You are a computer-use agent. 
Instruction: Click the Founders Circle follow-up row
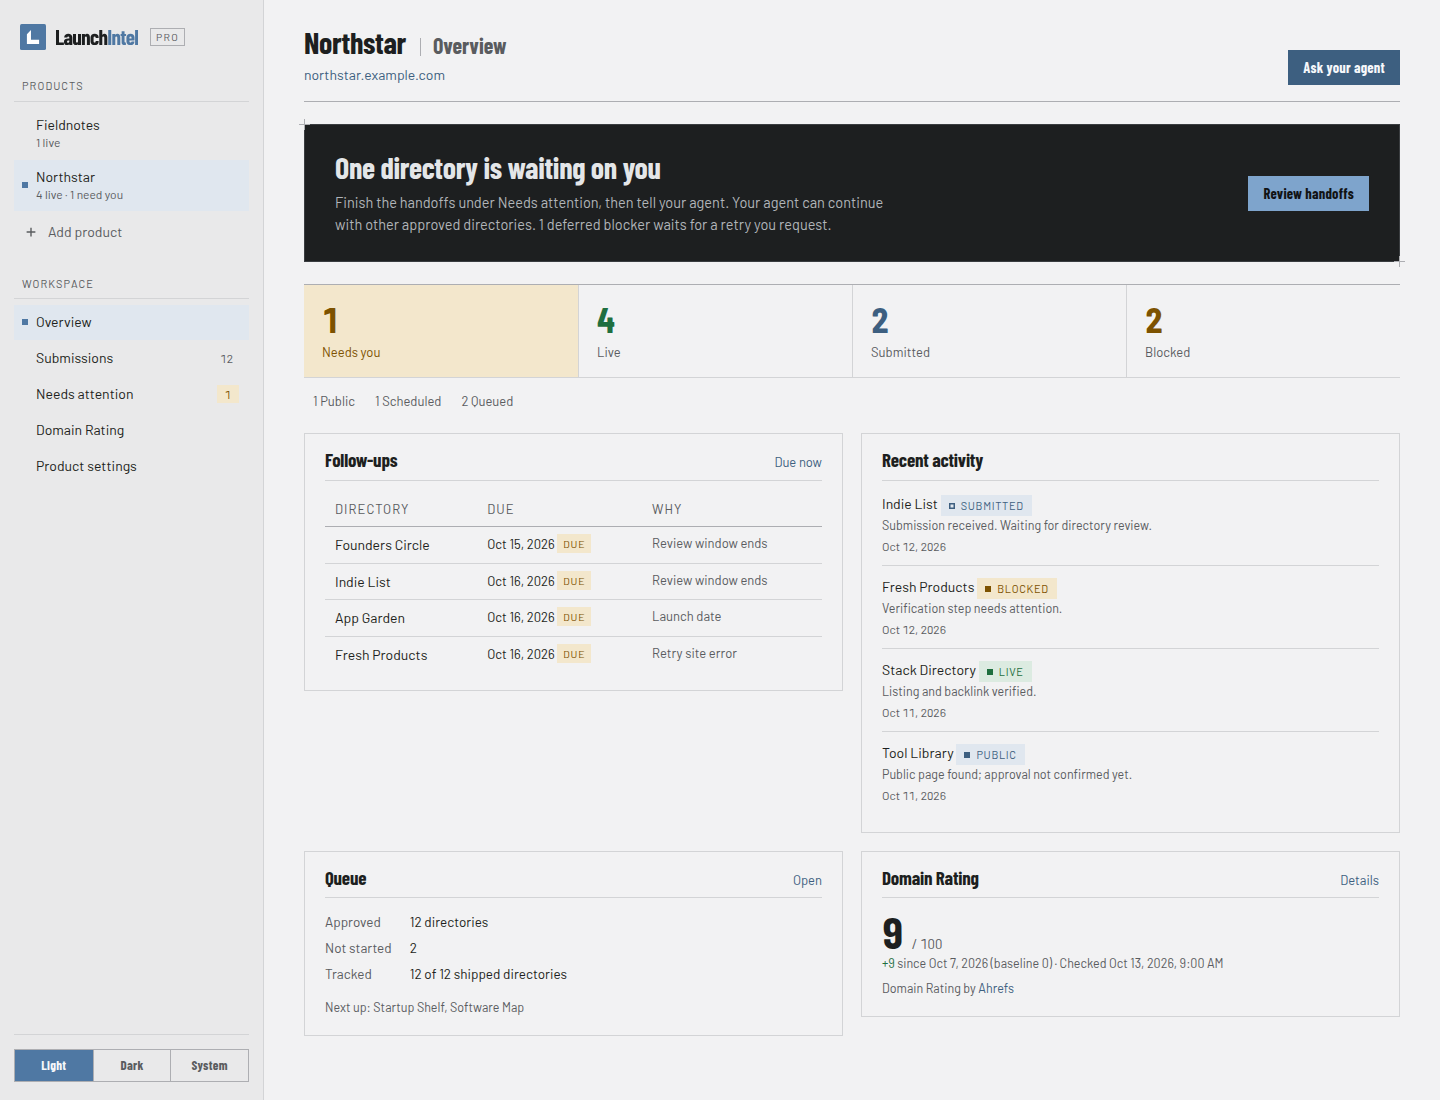(x=573, y=545)
